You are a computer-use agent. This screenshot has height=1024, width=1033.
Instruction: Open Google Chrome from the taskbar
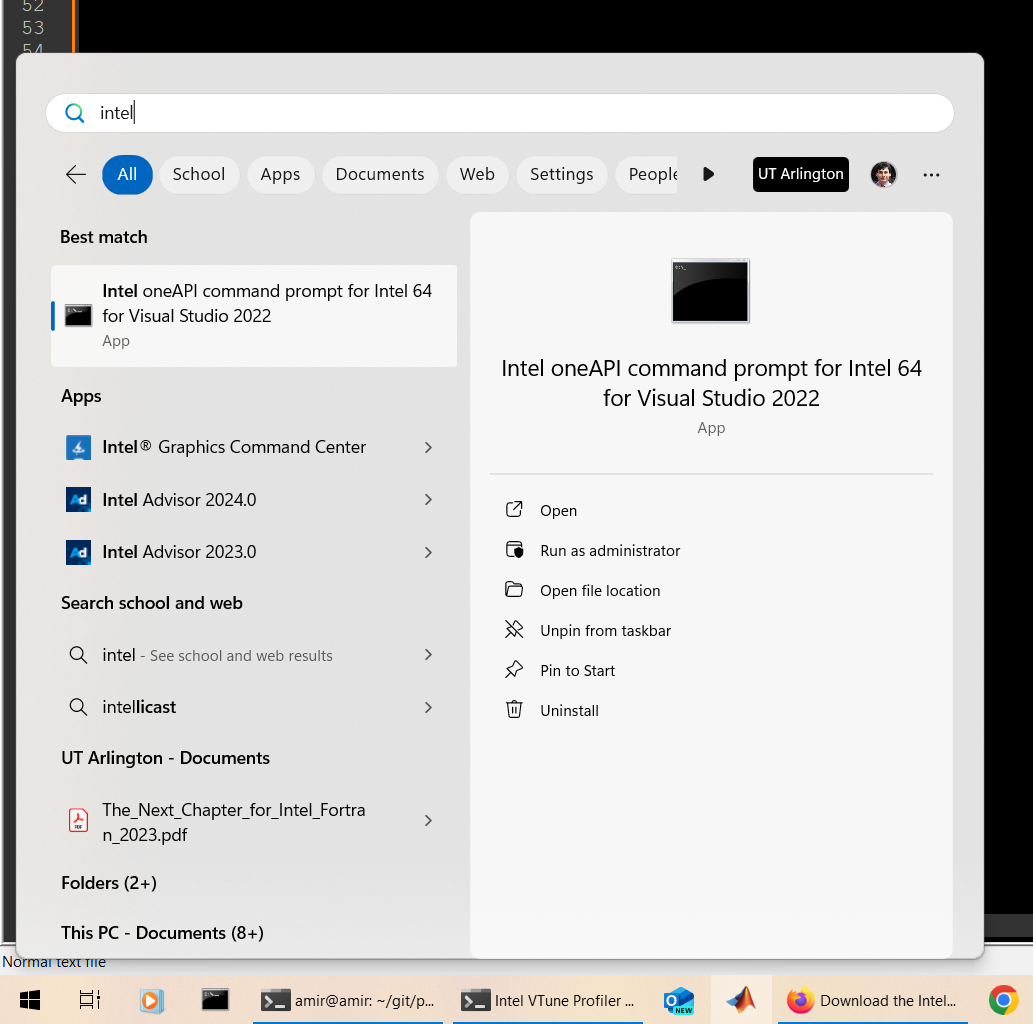(1003, 1000)
